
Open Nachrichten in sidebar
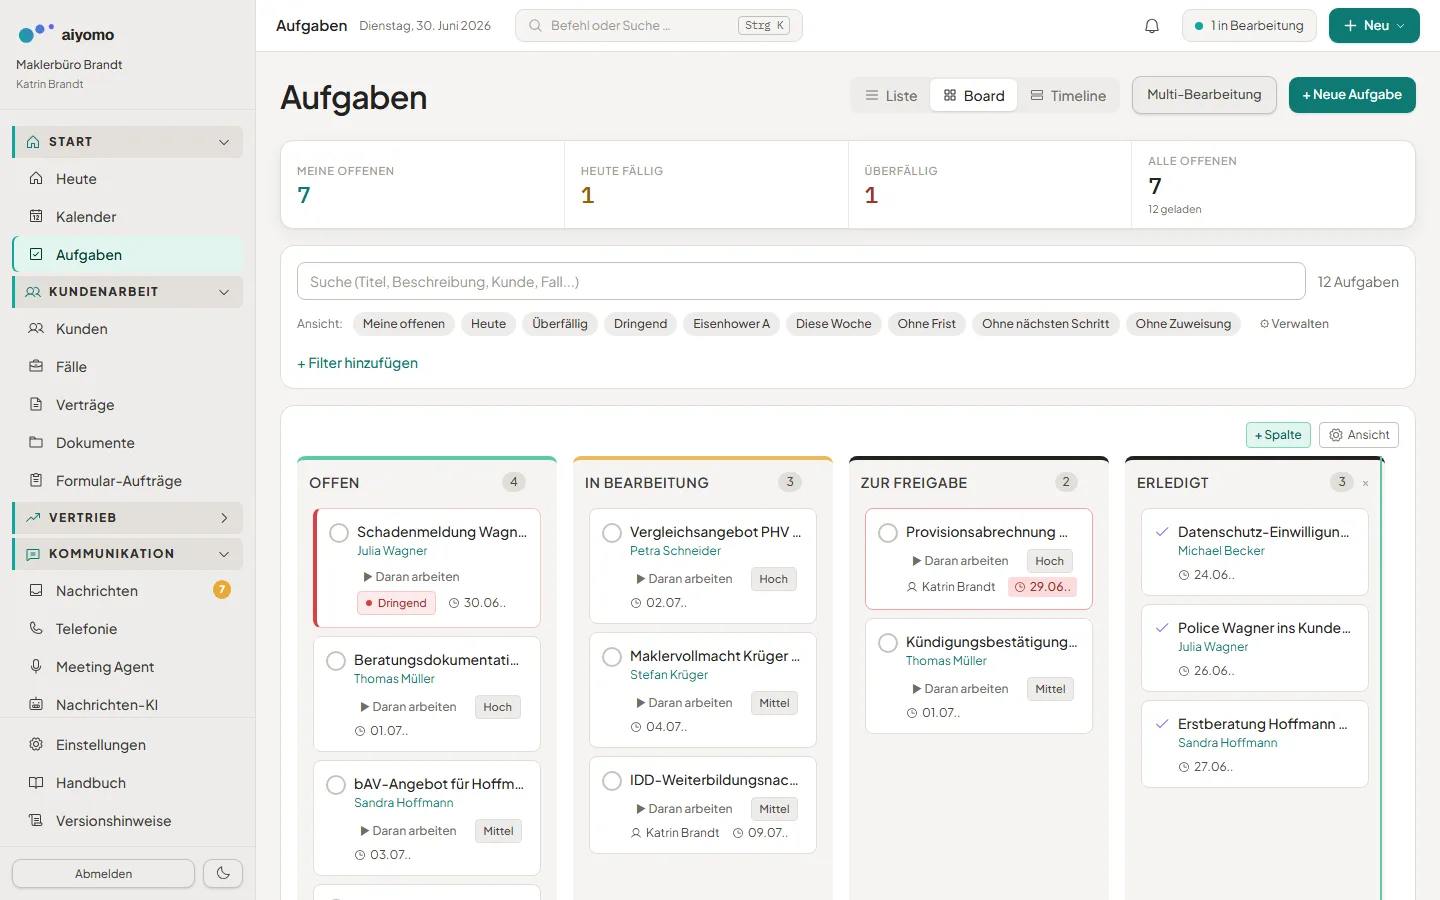coord(128,591)
